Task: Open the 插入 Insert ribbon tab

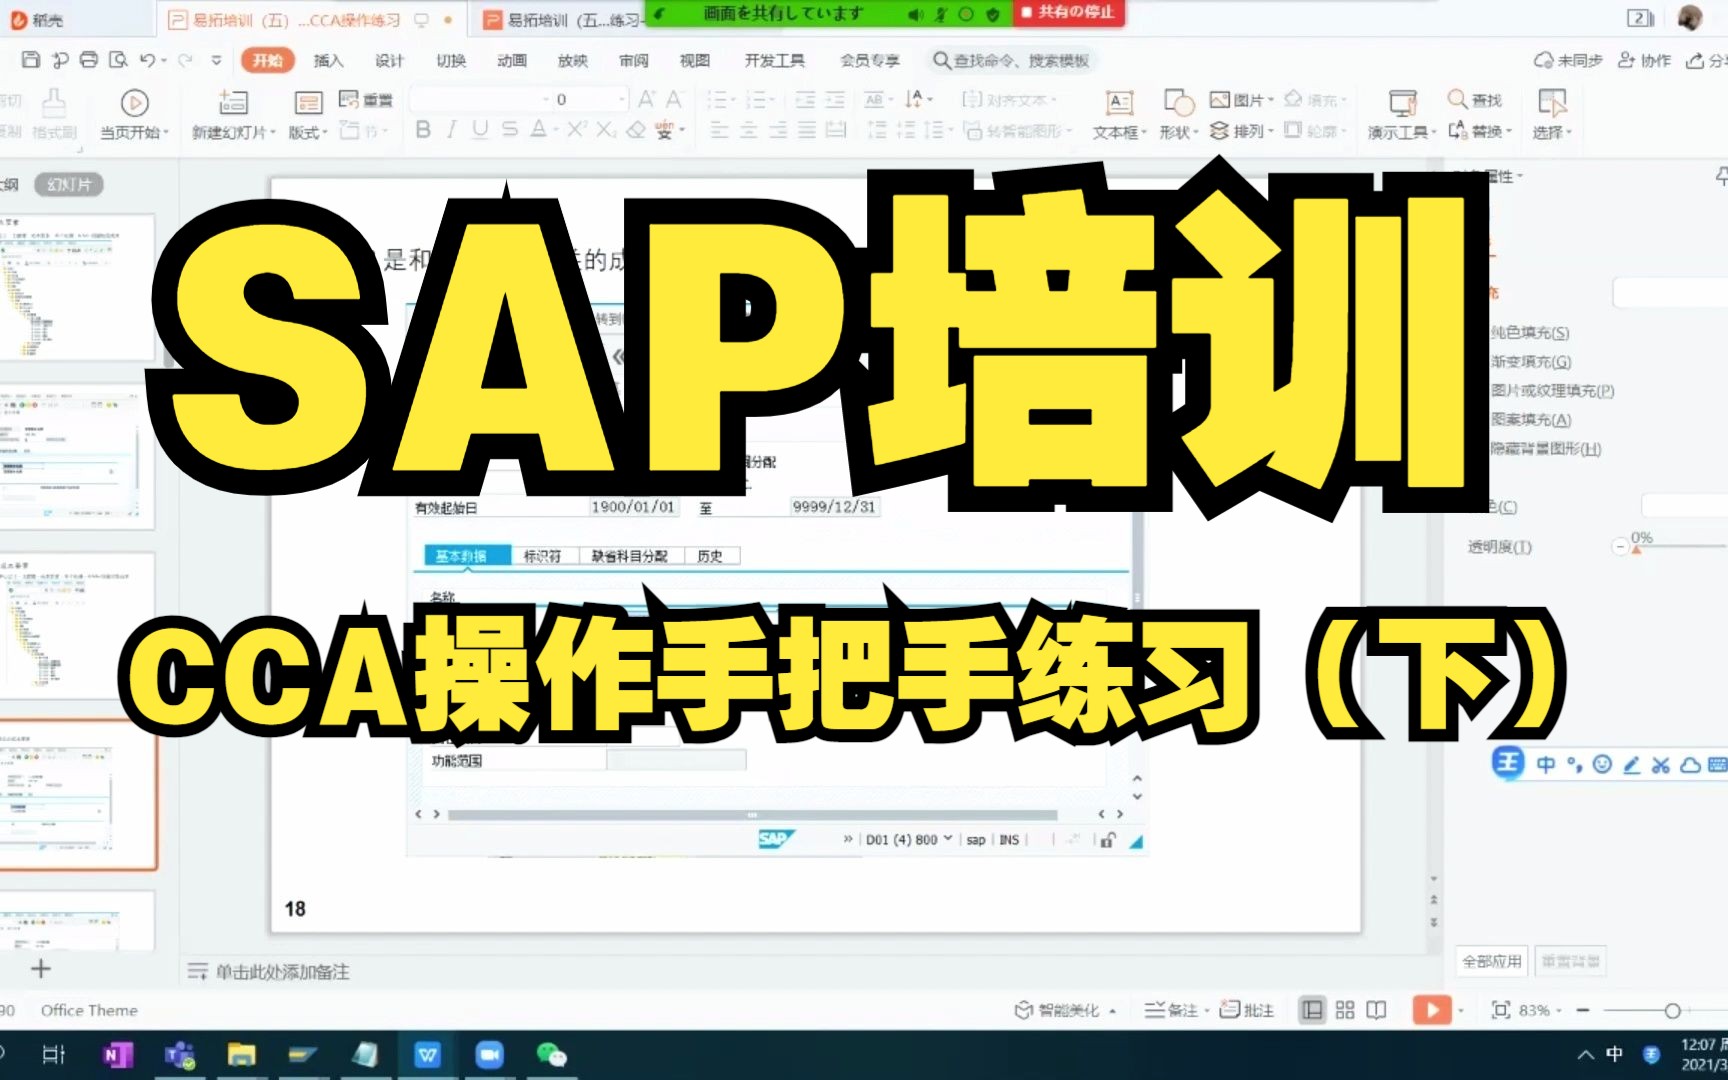Action: pyautogui.click(x=328, y=60)
